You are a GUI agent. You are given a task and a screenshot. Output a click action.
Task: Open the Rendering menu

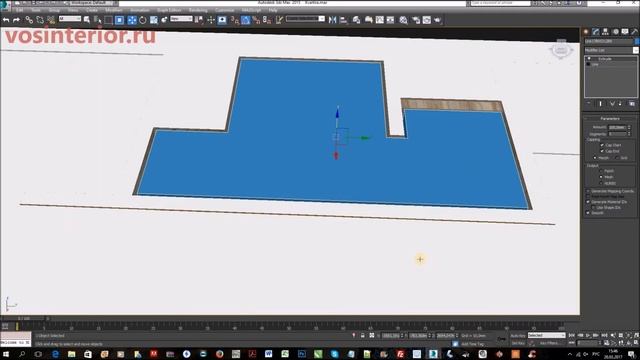point(198,10)
